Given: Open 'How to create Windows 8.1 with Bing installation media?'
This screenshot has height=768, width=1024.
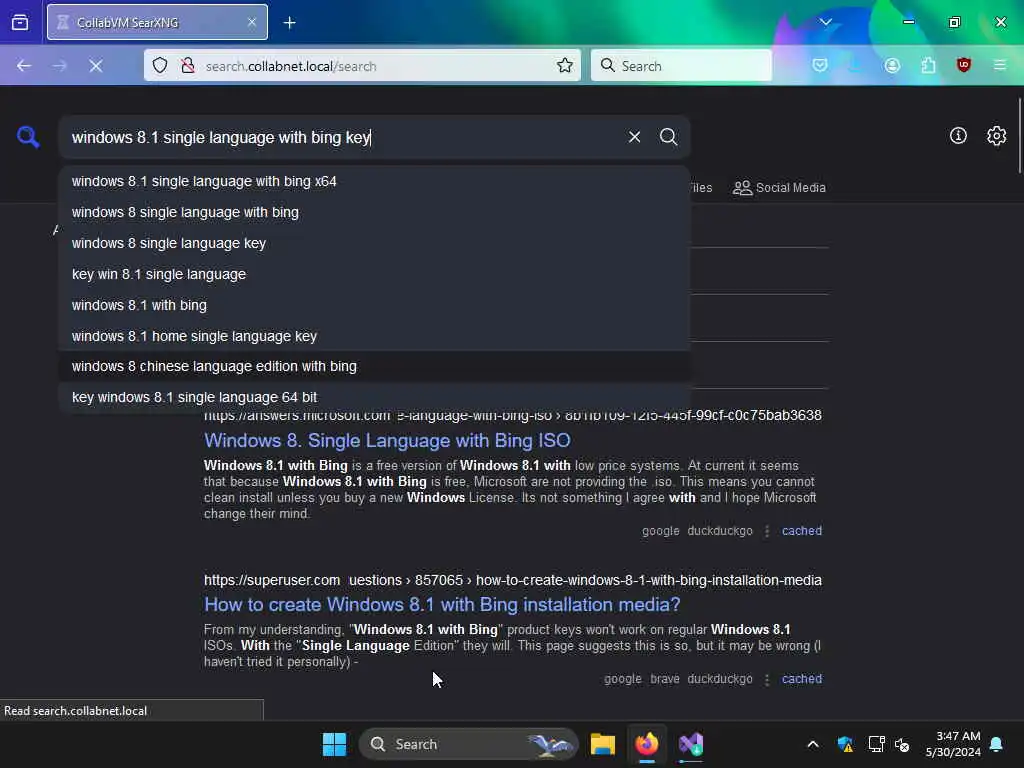Looking at the screenshot, I should tap(442, 604).
